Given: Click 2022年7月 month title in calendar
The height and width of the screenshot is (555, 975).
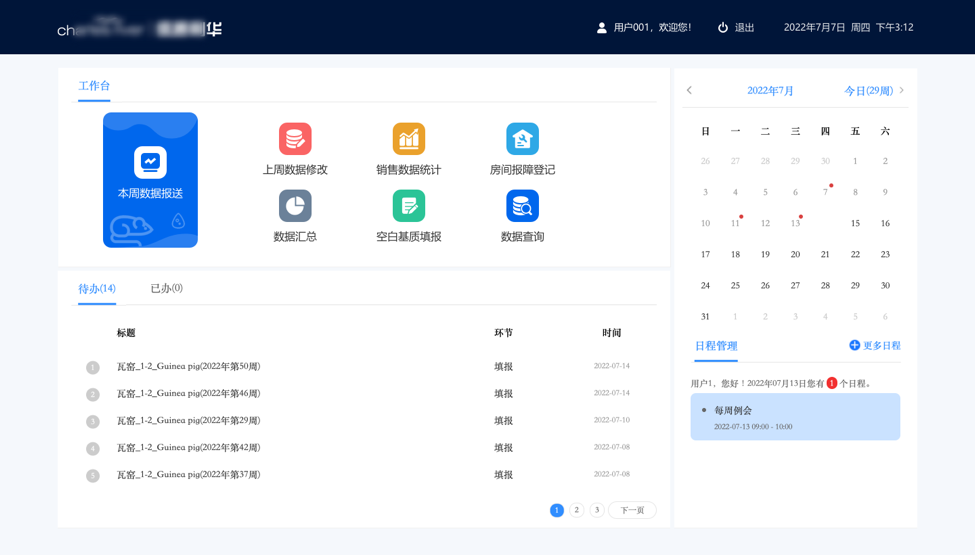Looking at the screenshot, I should coord(770,91).
